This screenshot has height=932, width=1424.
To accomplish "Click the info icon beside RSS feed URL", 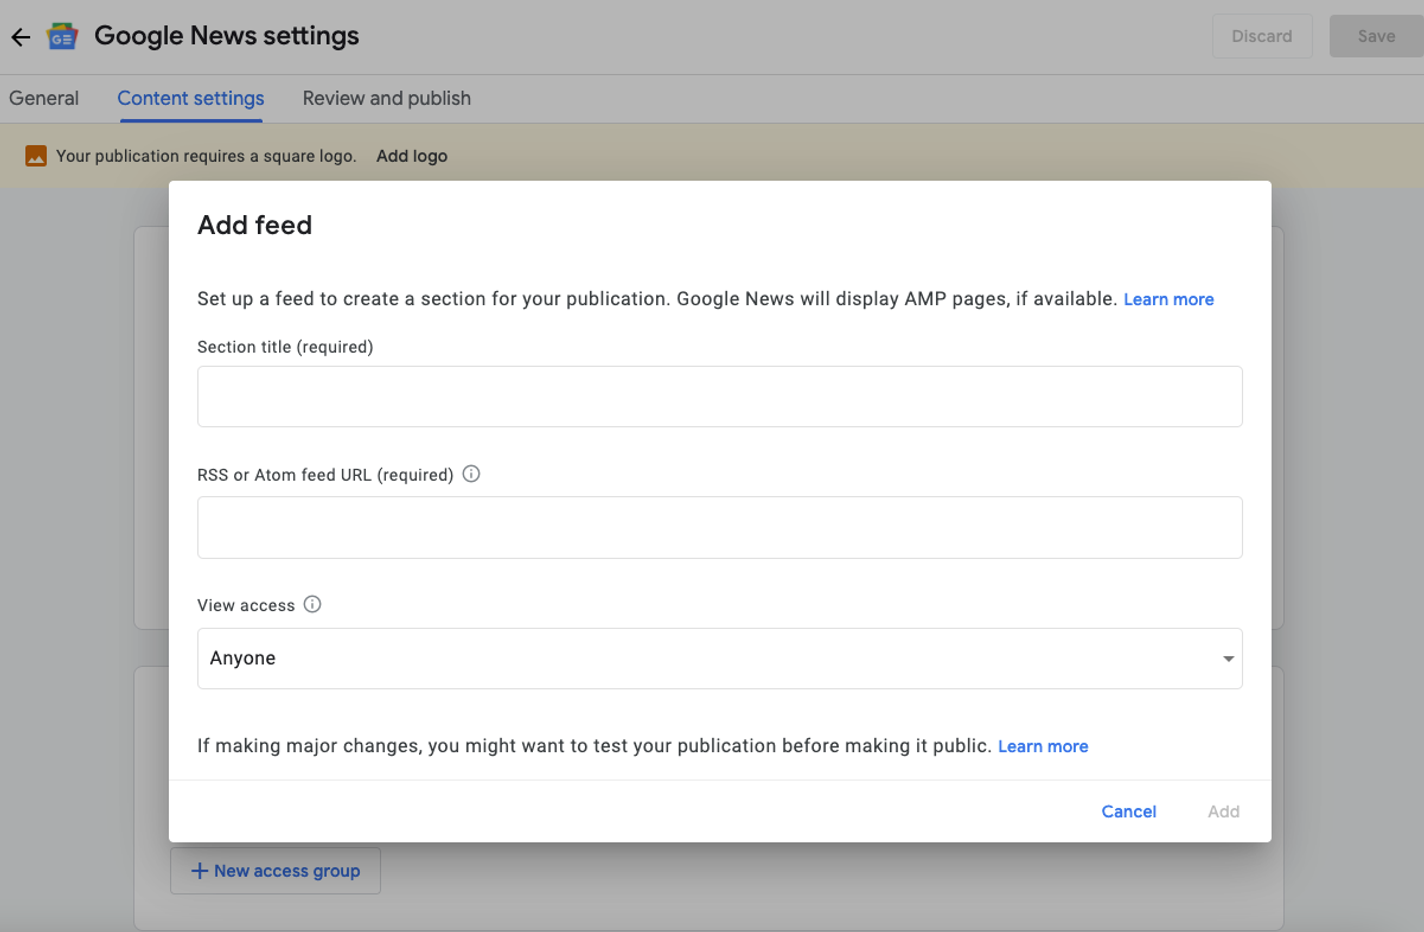I will pos(471,474).
